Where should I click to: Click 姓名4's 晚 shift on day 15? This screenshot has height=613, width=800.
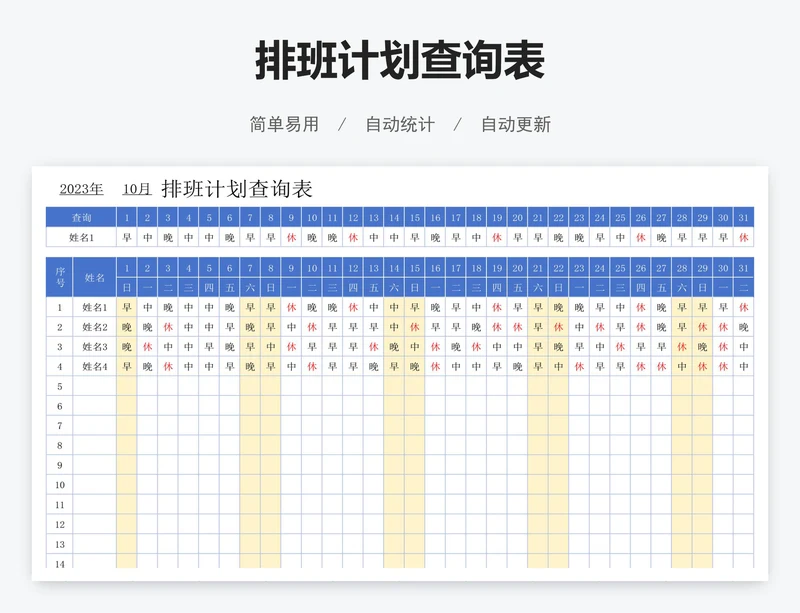415,366
